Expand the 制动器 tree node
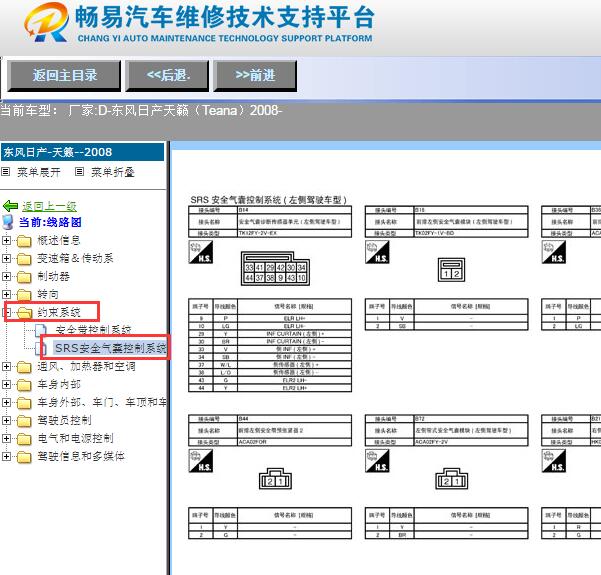 (x=6, y=276)
